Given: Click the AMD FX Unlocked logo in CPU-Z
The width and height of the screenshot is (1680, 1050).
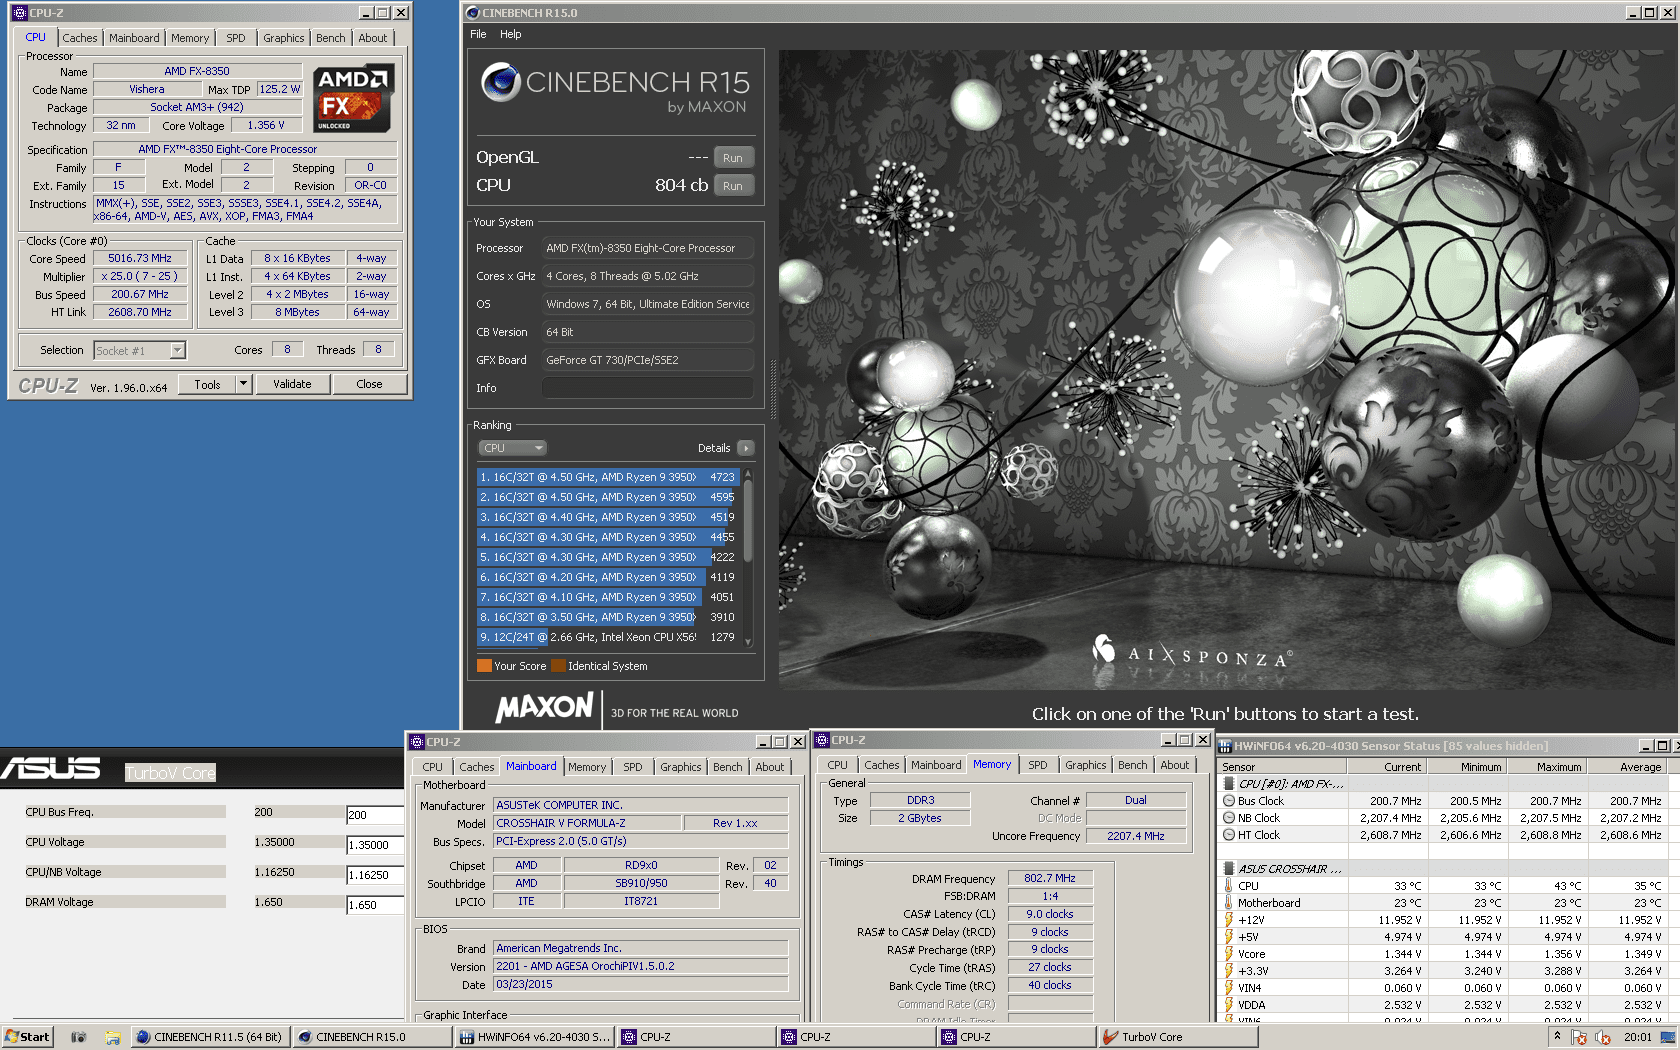Looking at the screenshot, I should 354,98.
